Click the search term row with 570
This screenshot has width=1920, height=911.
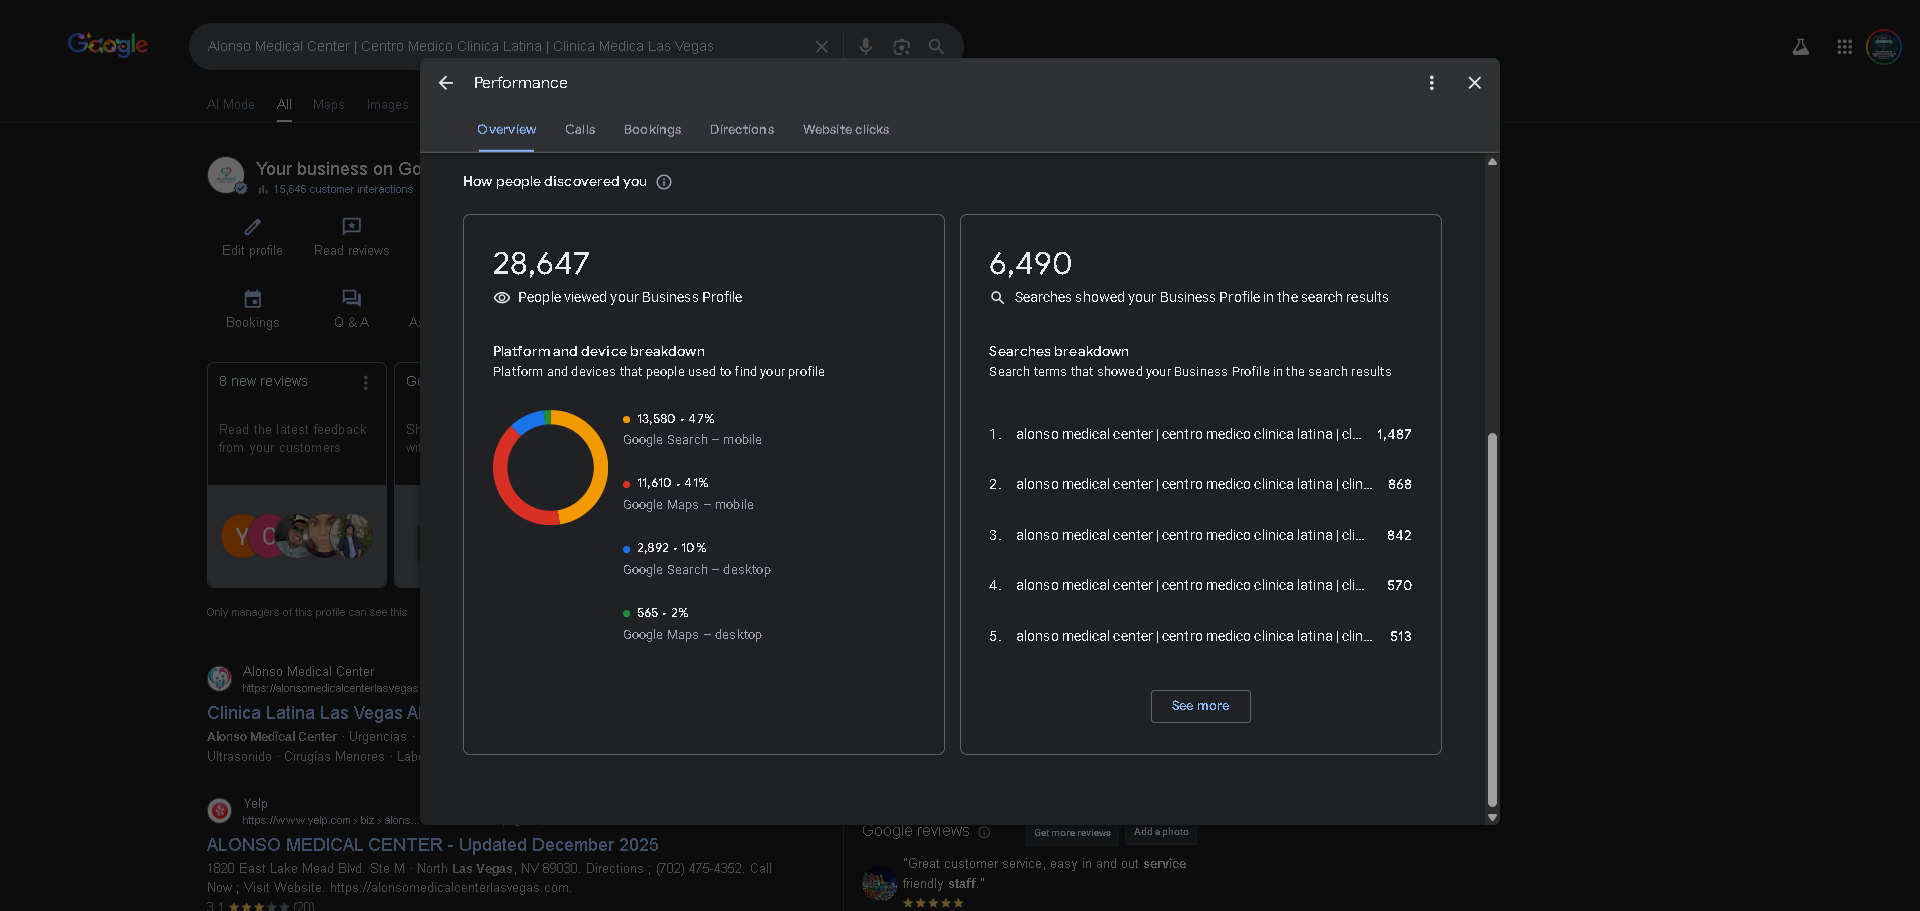coord(1200,585)
